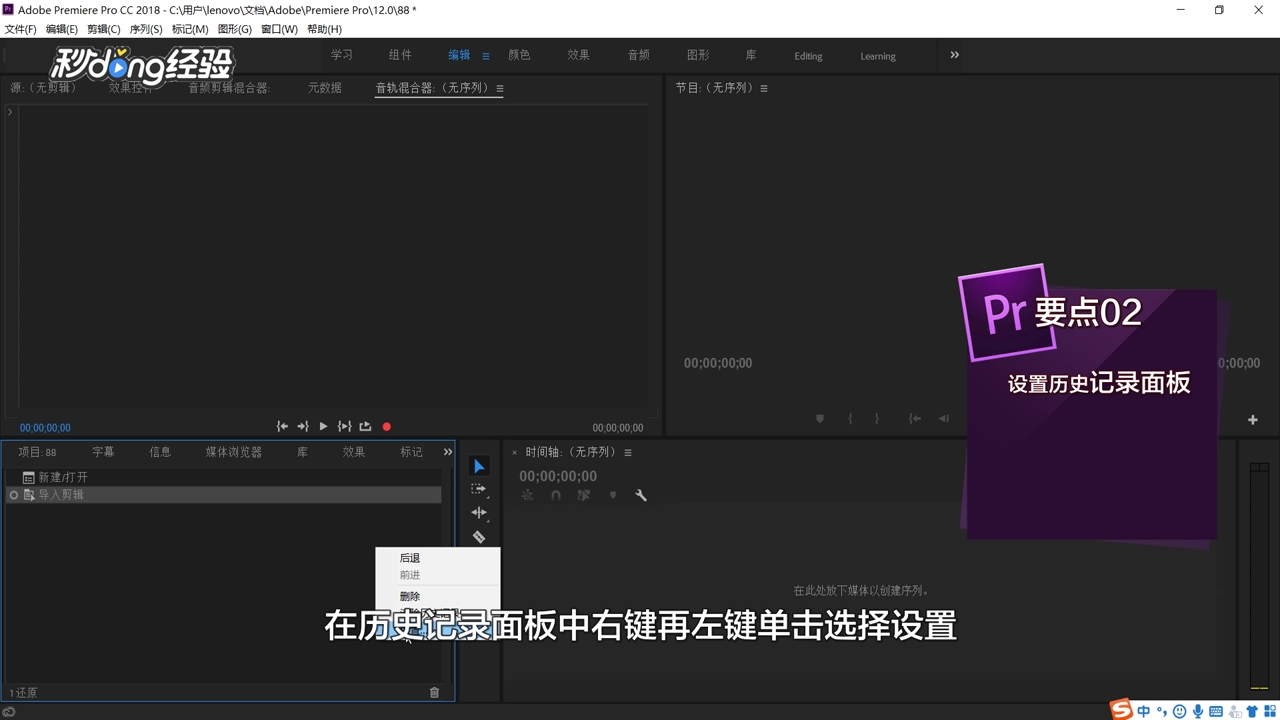Switch to the 图形 workspace

(698, 55)
